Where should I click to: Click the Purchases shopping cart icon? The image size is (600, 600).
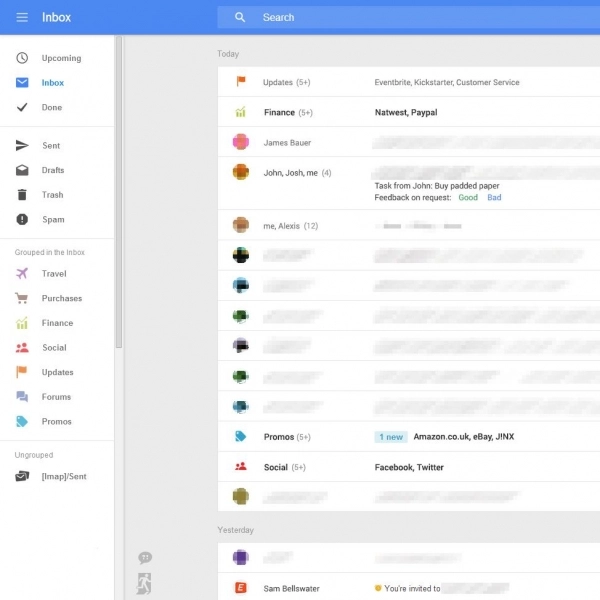[22, 298]
